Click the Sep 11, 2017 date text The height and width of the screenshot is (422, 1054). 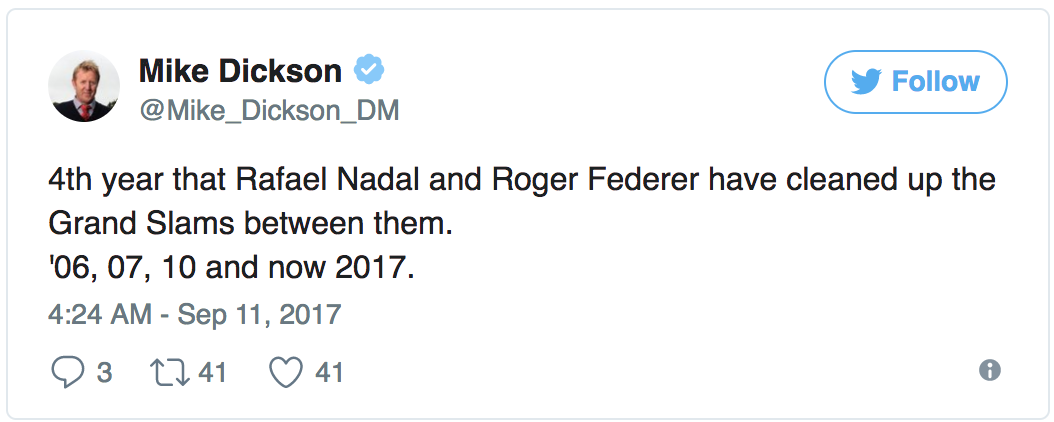click(259, 314)
